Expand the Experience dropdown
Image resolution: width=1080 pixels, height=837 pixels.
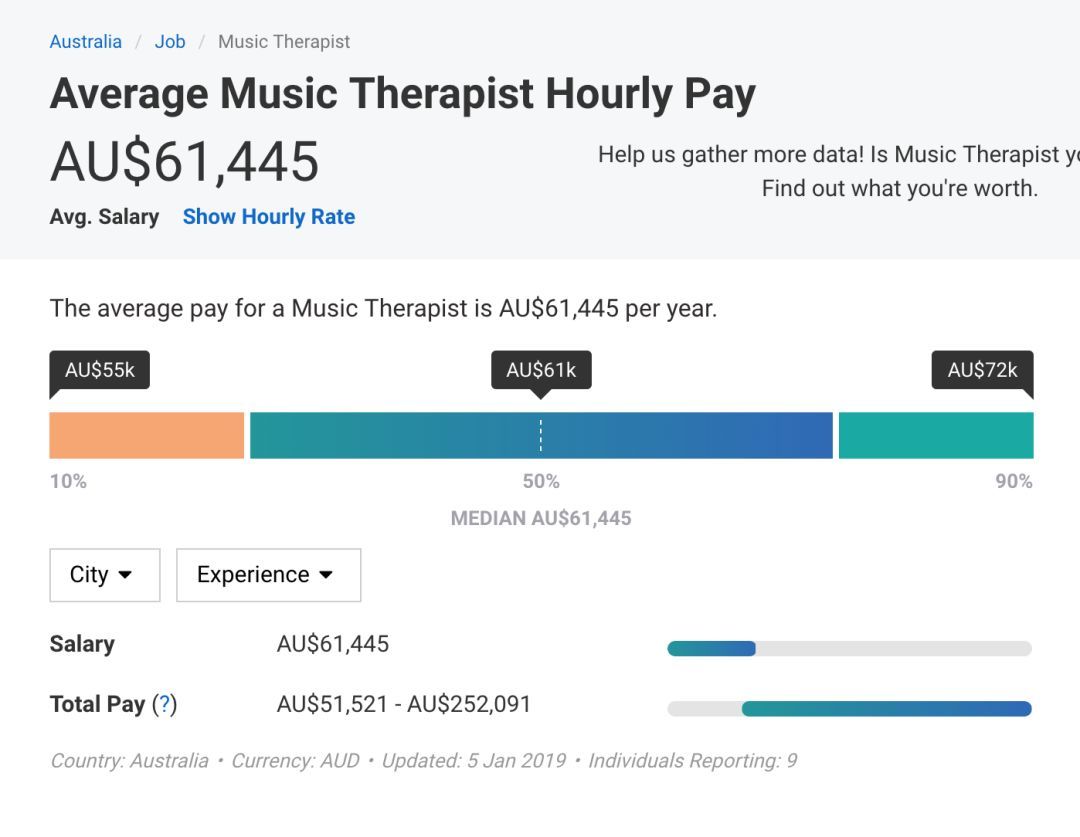(x=268, y=575)
